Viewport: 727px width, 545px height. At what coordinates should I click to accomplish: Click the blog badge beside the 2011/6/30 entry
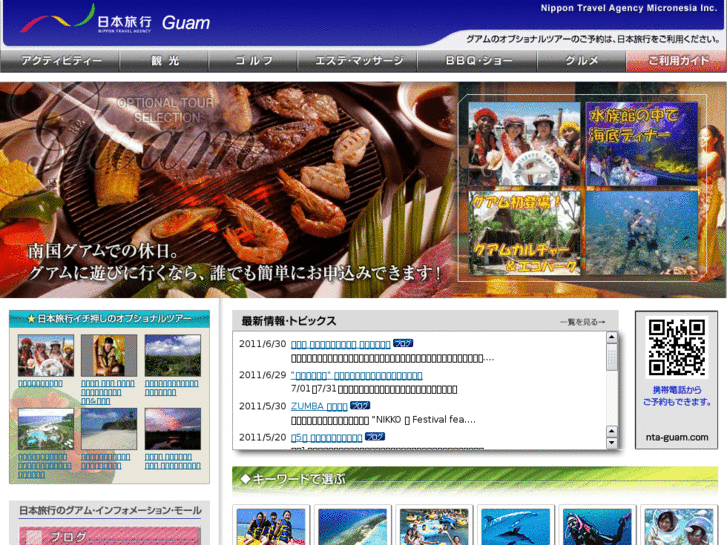coord(403,343)
